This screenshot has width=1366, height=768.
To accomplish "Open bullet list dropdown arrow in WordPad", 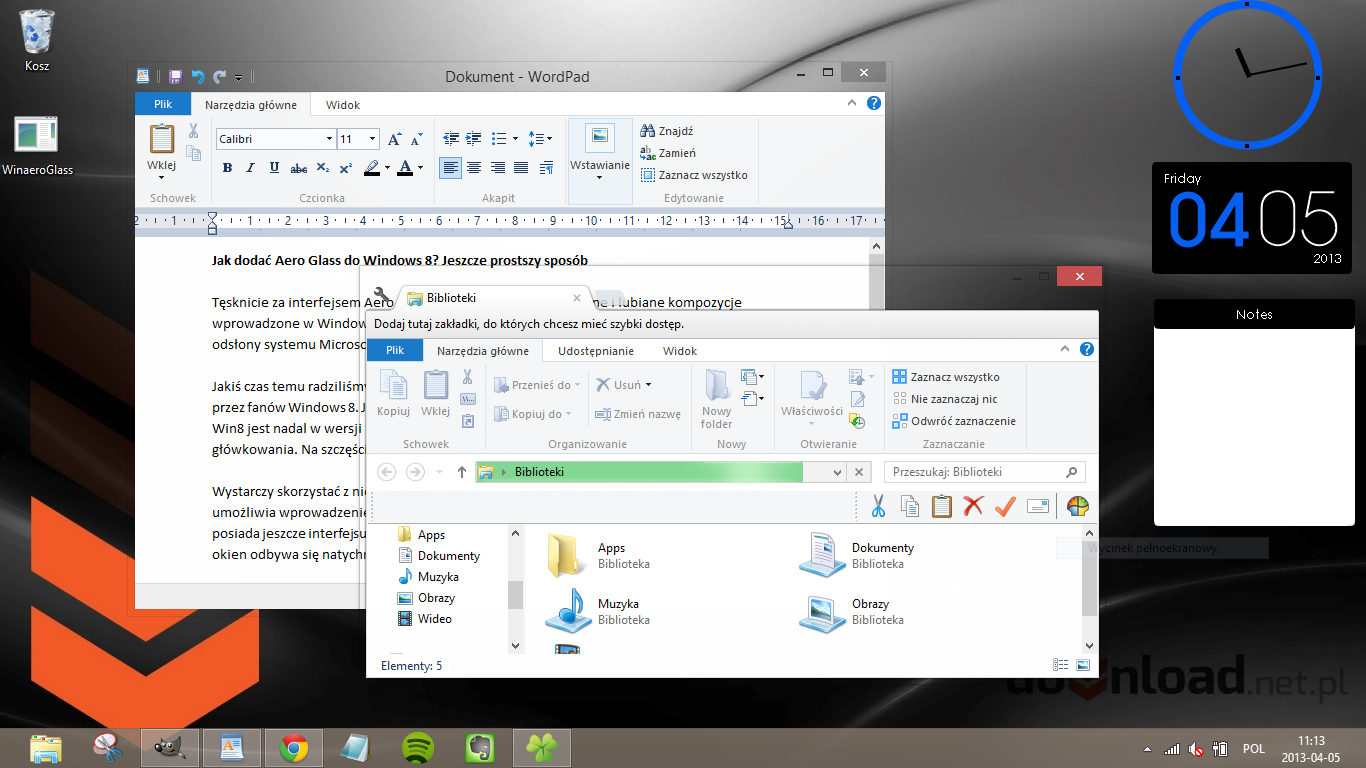I will tap(515, 139).
